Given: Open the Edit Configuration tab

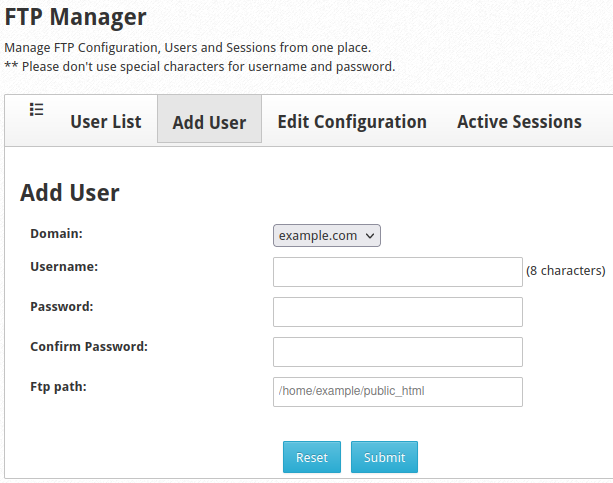Looking at the screenshot, I should click(352, 122).
